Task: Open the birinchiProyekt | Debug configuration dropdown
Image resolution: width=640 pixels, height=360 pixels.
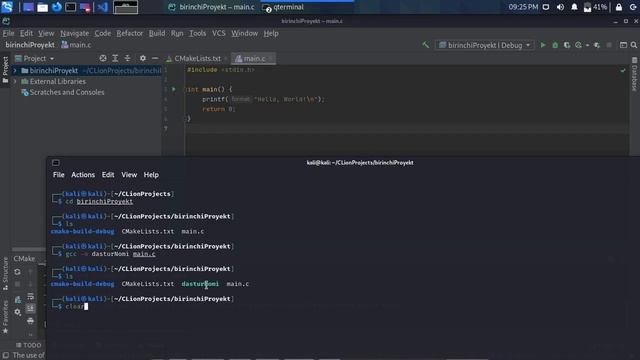Action: (484, 45)
